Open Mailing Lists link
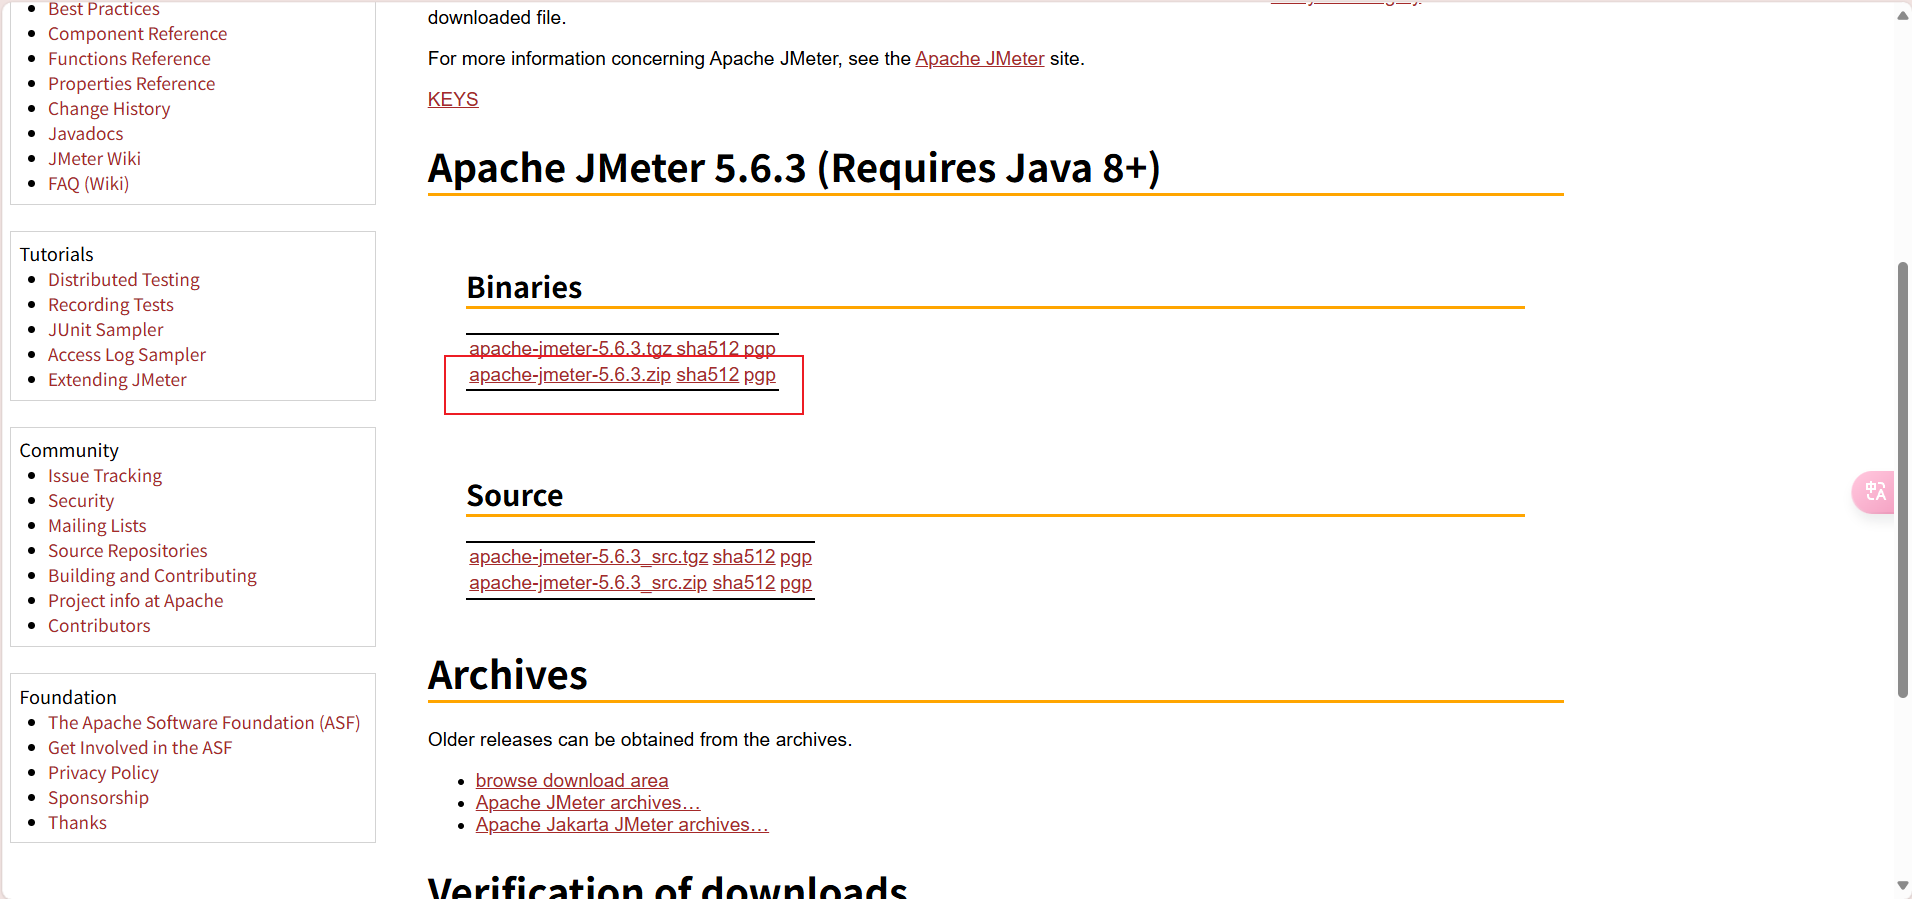 (x=97, y=526)
